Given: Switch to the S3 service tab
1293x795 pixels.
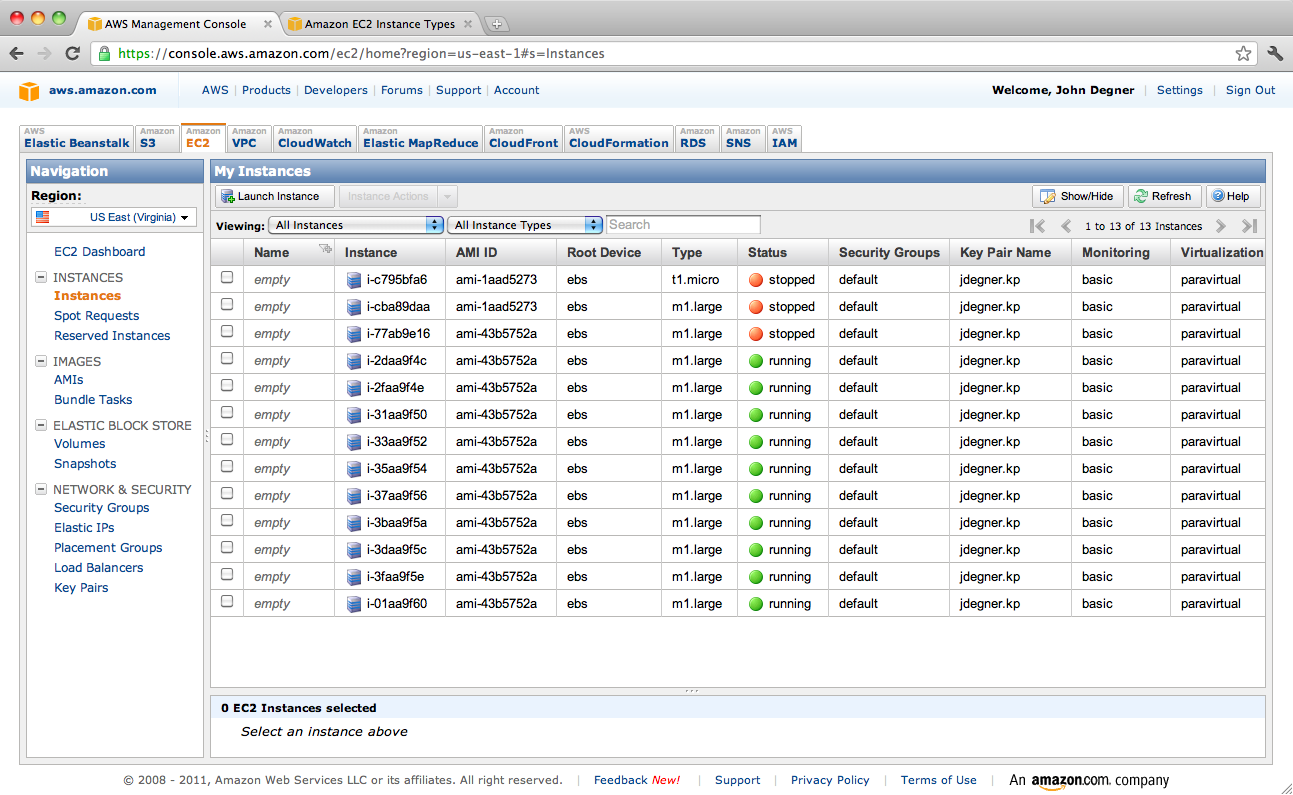Looking at the screenshot, I should 157,138.
